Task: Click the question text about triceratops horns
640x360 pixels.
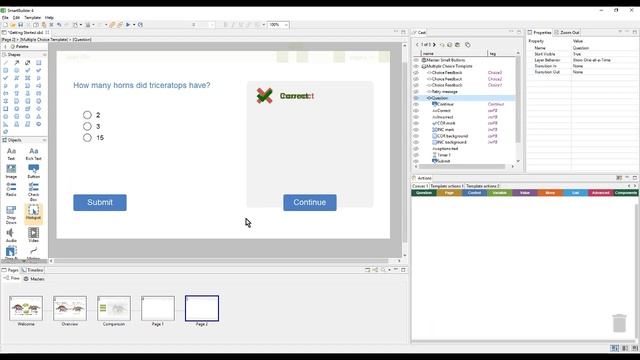Action: (142, 85)
